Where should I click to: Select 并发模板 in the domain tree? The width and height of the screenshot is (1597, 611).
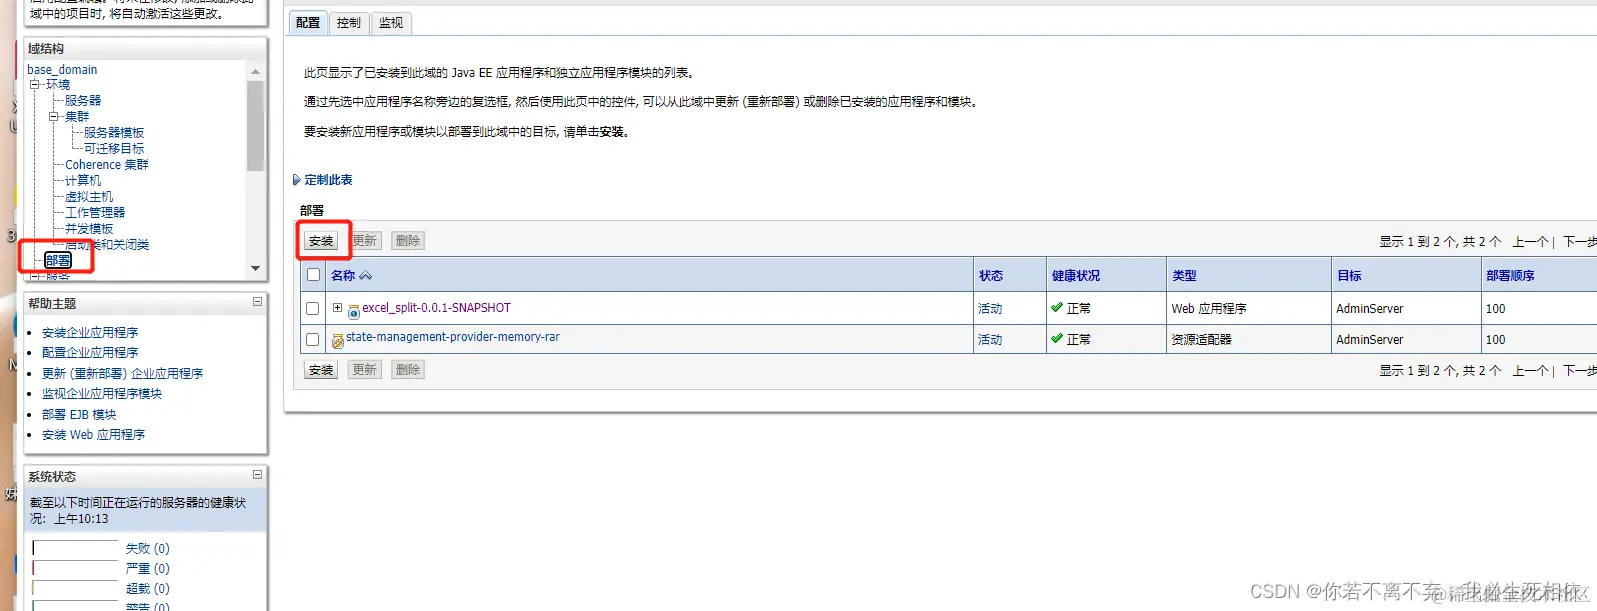89,229
